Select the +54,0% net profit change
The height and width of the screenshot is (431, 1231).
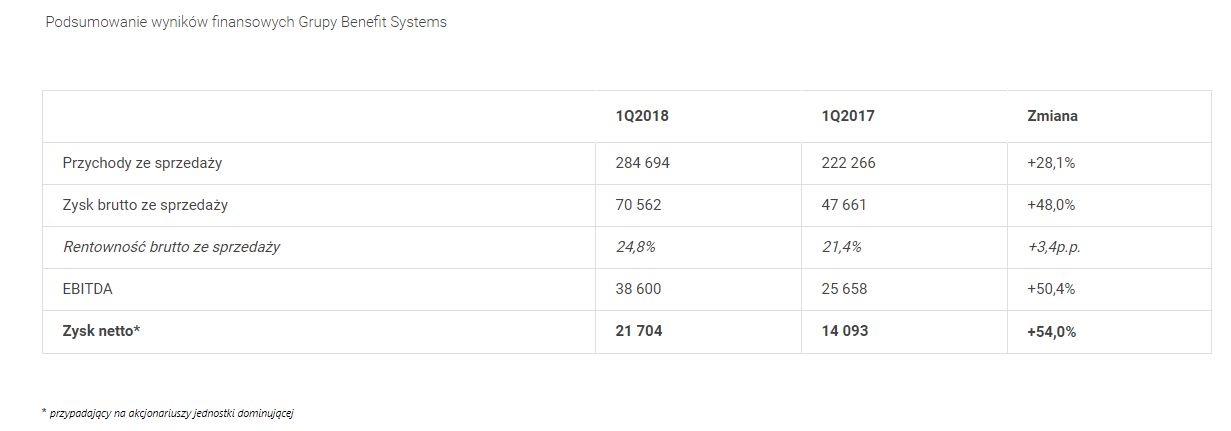pos(1052,331)
